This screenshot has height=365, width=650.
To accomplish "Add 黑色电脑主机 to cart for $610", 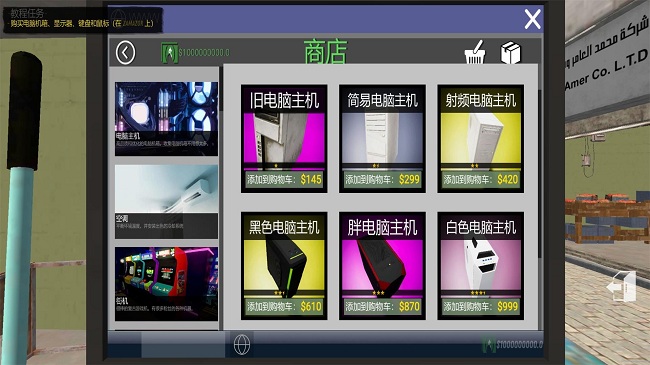I will coord(284,307).
